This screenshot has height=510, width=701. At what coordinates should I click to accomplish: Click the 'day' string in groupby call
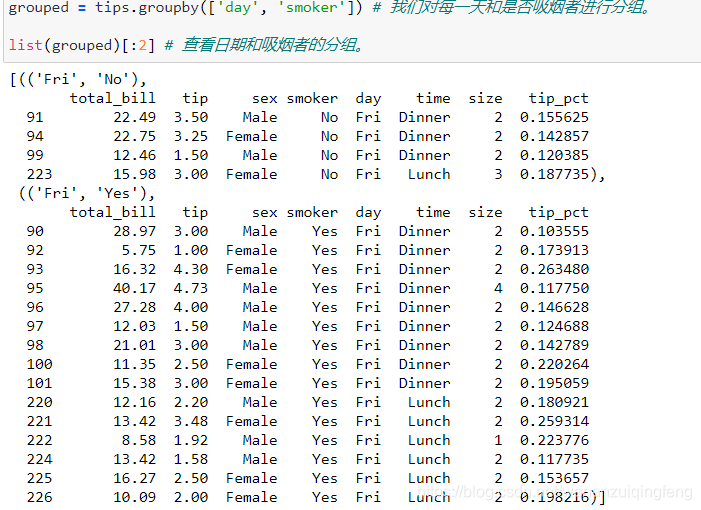pos(238,7)
